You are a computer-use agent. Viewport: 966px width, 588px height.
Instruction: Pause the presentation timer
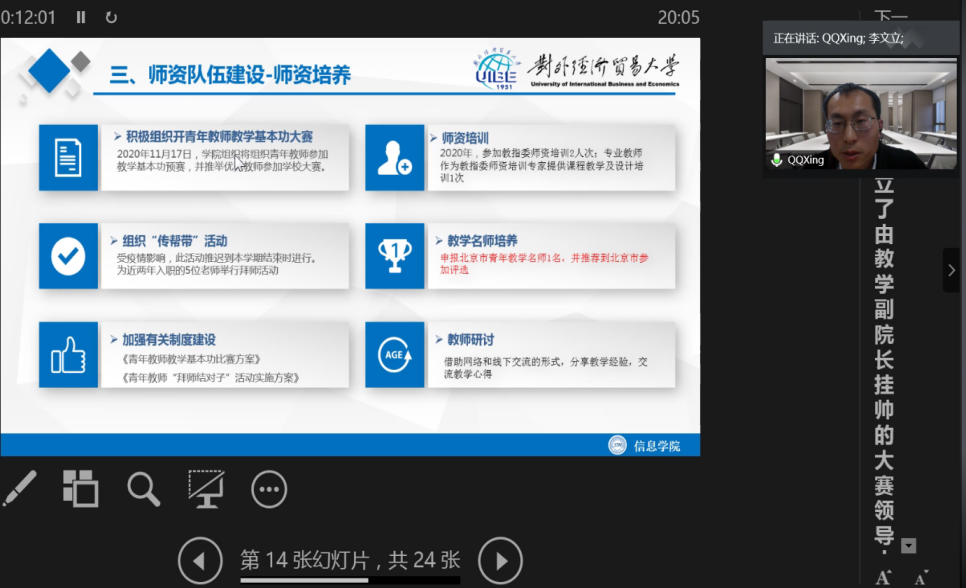click(x=81, y=17)
